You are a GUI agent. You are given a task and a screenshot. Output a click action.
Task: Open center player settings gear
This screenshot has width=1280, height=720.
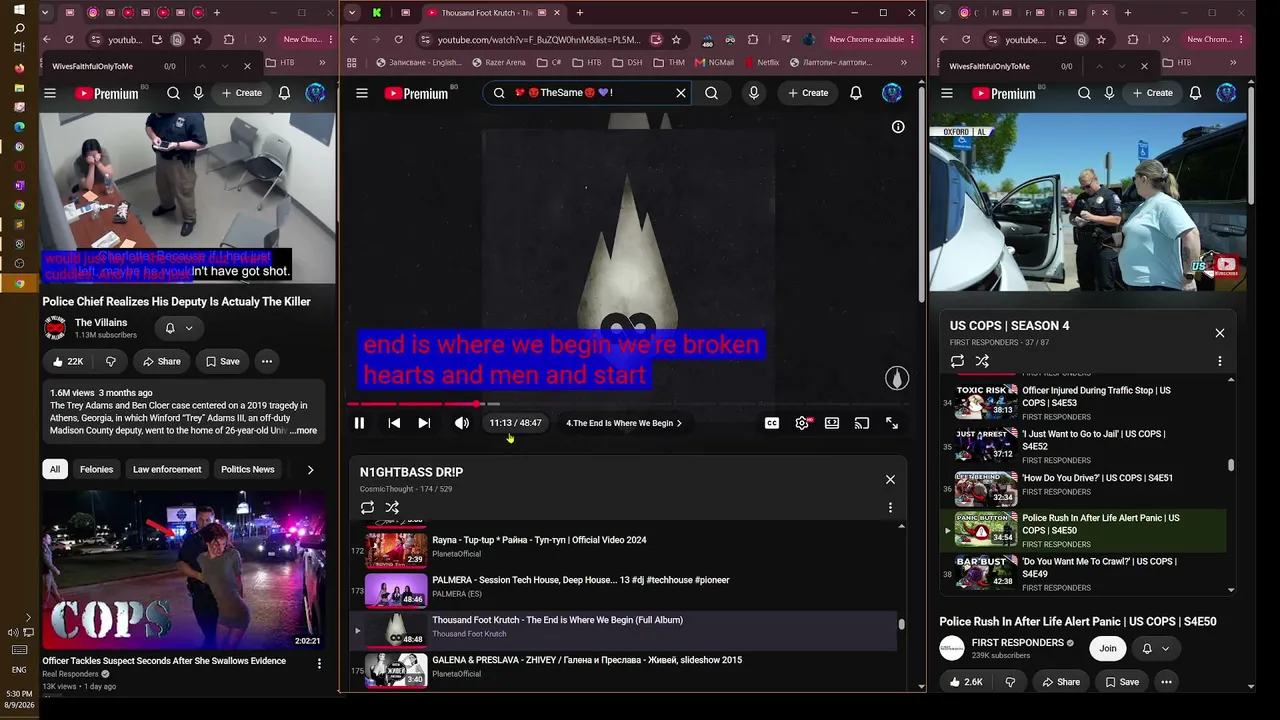pyautogui.click(x=802, y=423)
